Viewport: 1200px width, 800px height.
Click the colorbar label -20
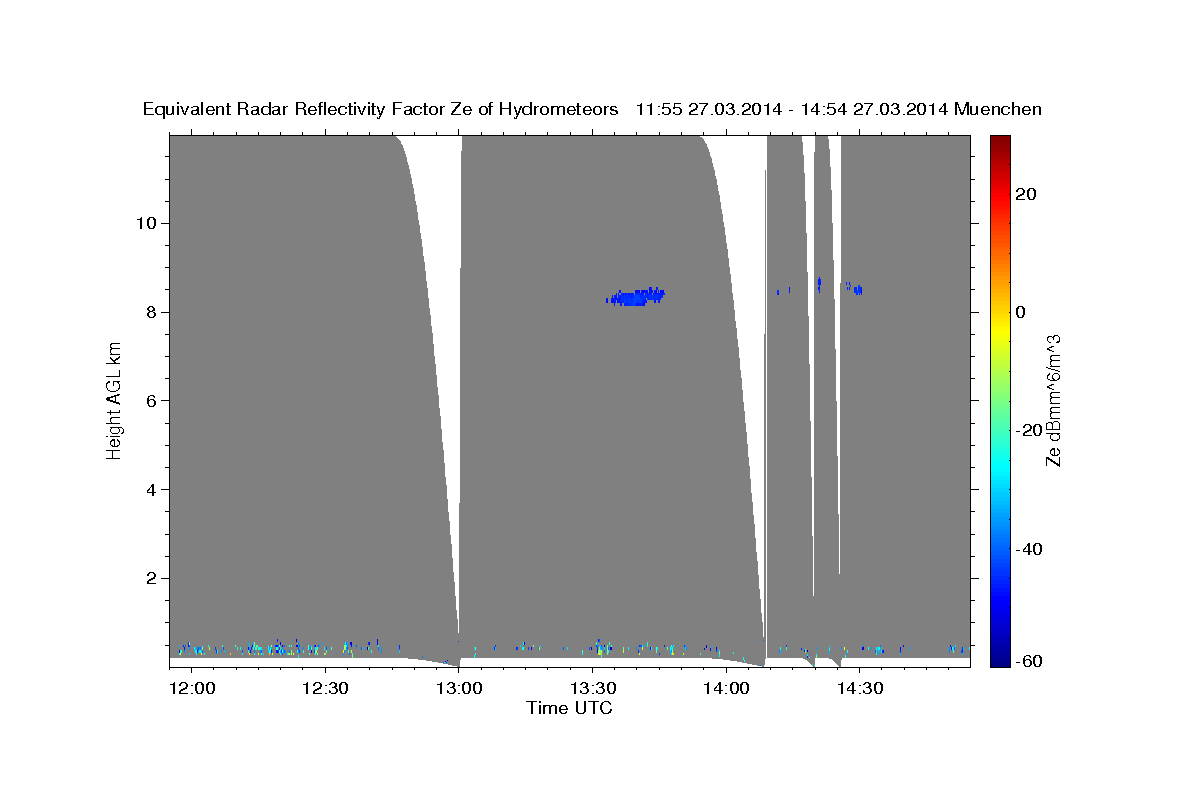coord(1028,430)
